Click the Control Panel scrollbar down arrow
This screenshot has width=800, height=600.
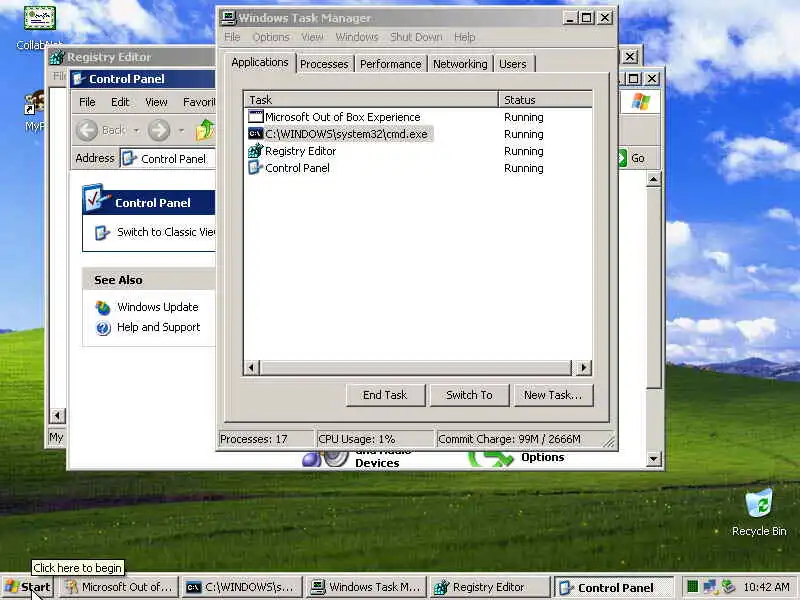click(654, 458)
